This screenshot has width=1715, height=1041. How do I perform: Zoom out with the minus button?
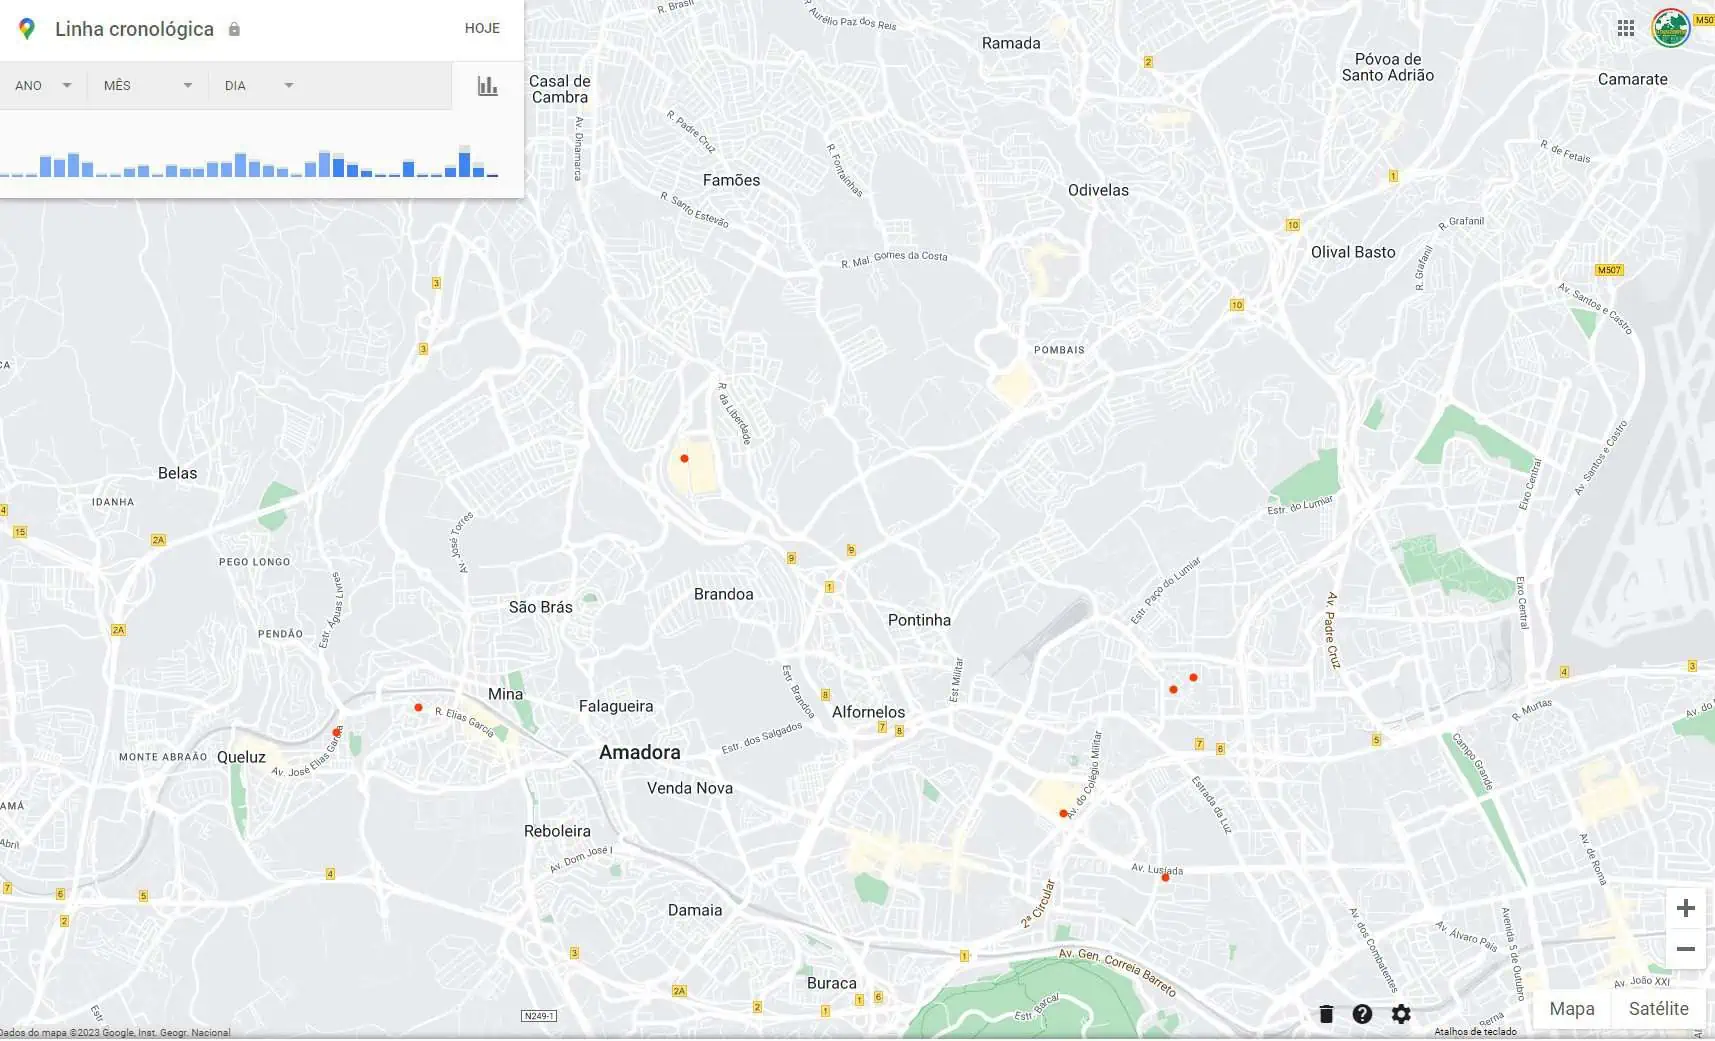point(1686,949)
